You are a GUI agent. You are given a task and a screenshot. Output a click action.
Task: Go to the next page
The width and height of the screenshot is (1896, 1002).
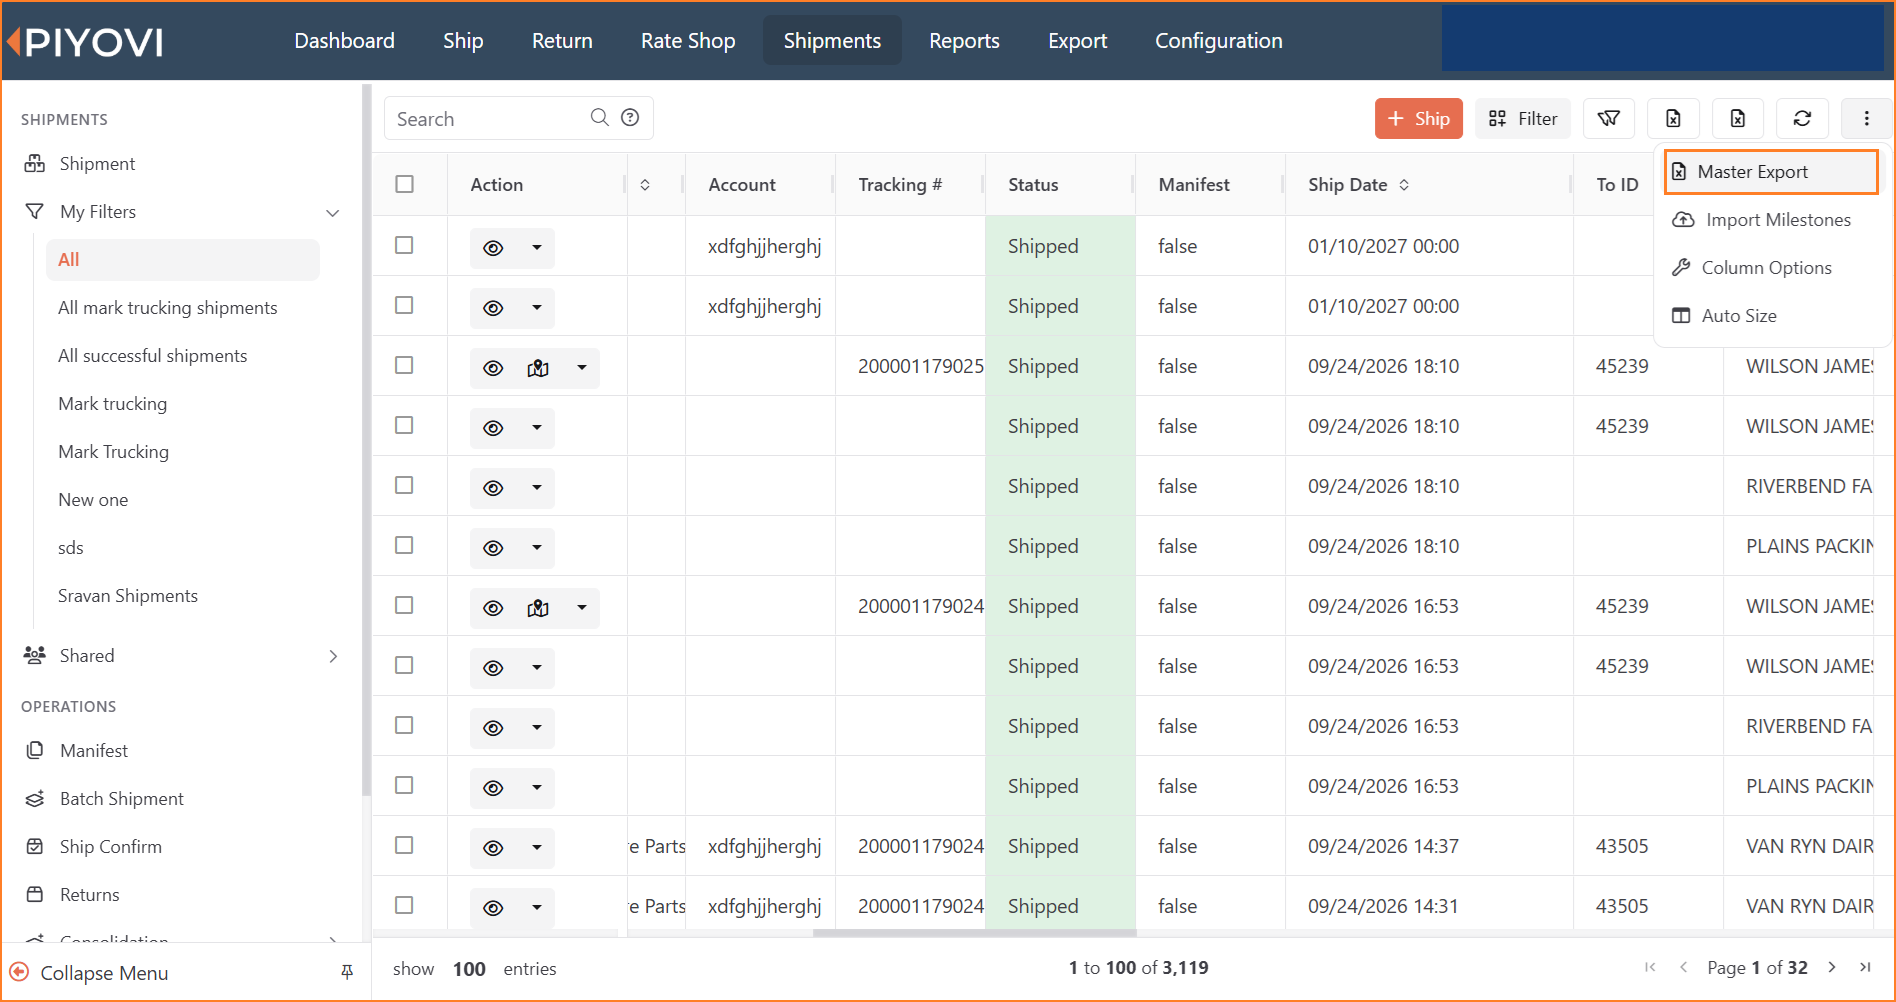[1832, 967]
